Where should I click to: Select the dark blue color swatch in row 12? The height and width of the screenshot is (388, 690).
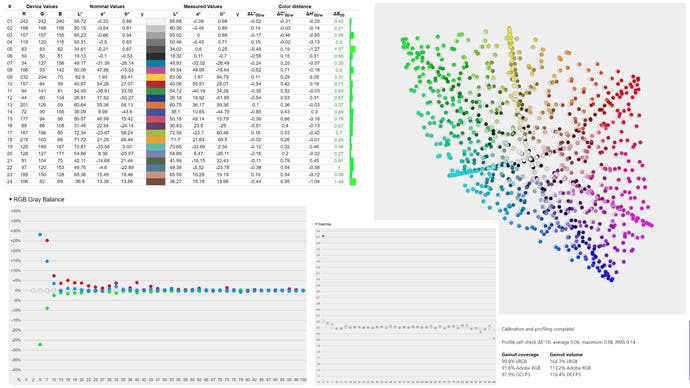pos(155,98)
